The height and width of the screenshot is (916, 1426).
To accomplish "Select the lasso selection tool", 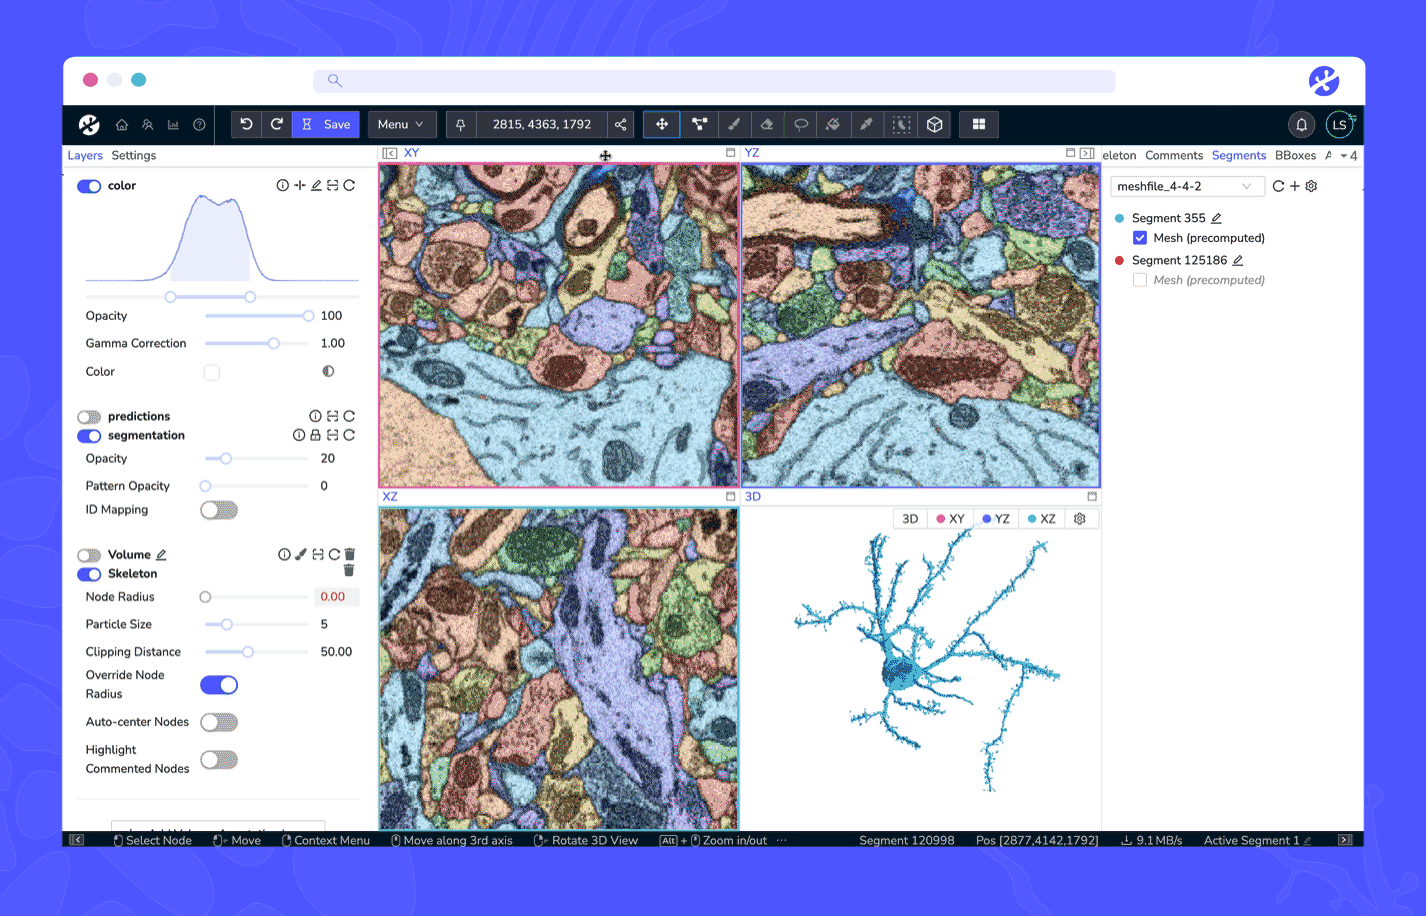I will pyautogui.click(x=800, y=124).
